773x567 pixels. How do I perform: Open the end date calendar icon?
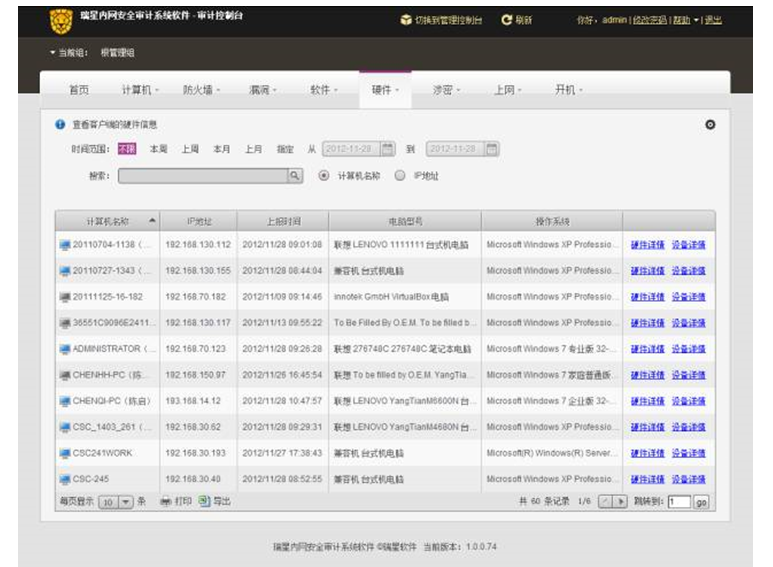point(491,149)
